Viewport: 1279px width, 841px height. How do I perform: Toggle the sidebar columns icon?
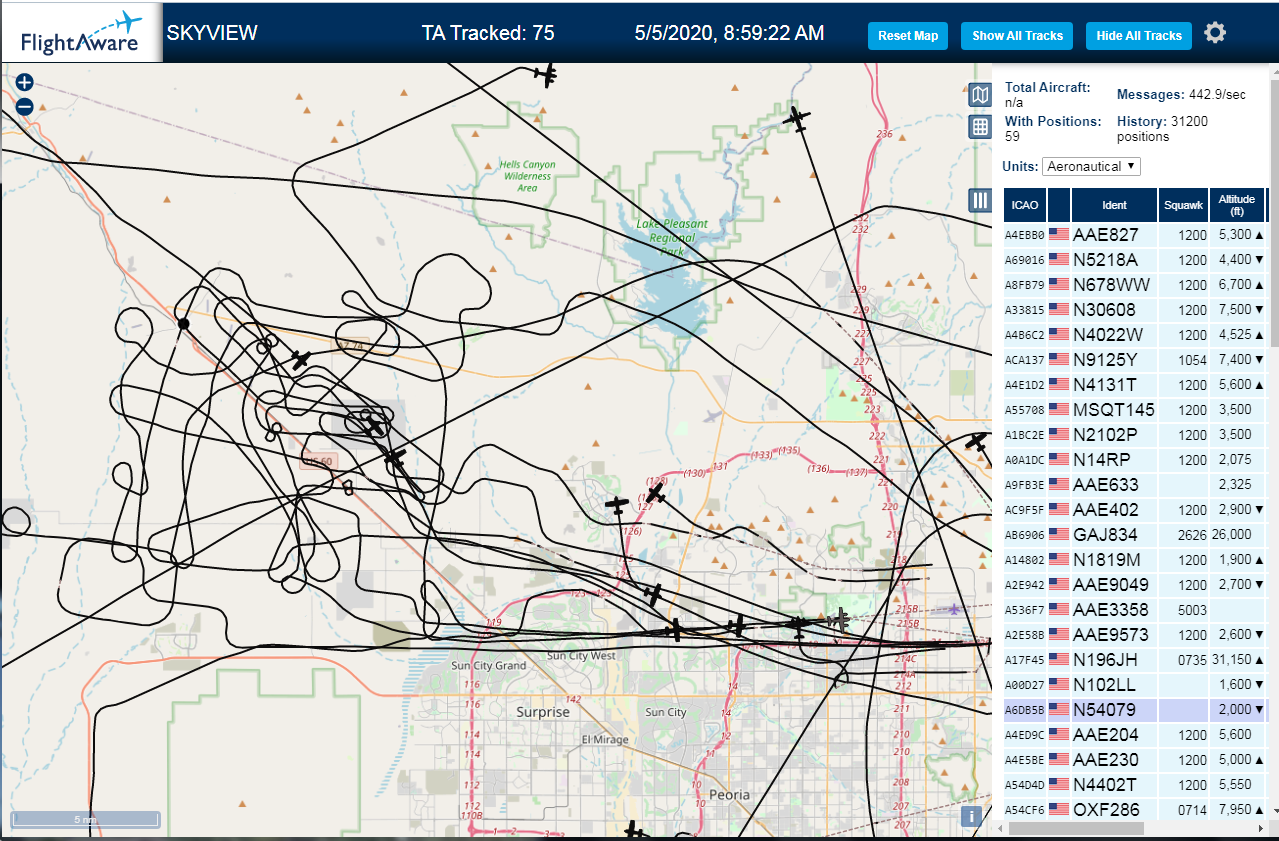click(980, 200)
